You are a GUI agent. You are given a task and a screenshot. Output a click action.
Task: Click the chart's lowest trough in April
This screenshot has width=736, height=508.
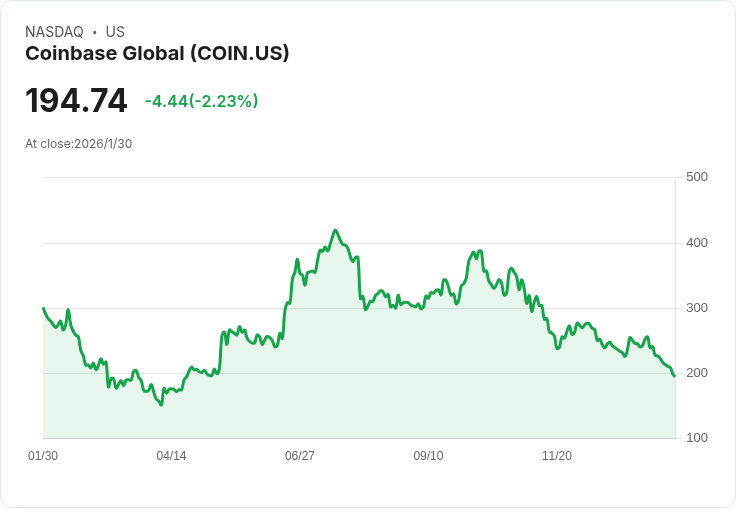pyautogui.click(x=161, y=405)
